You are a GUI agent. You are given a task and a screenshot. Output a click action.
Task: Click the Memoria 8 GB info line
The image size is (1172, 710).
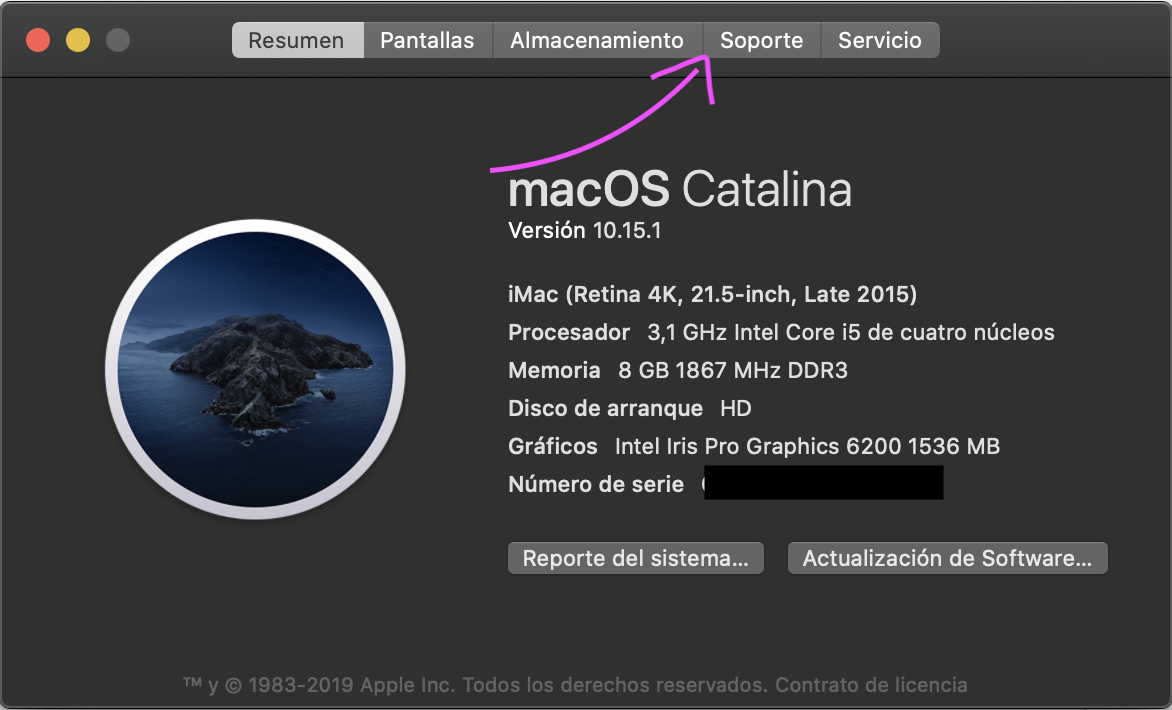[x=678, y=370]
